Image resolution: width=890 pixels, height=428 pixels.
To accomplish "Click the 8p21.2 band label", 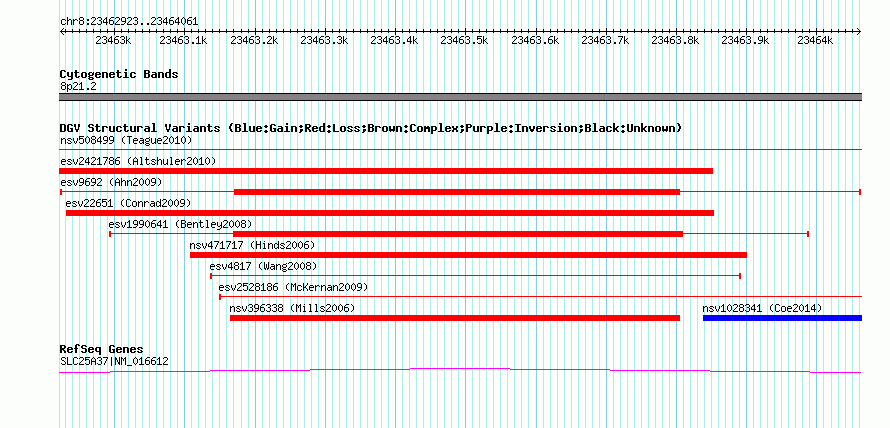I will pyautogui.click(x=76, y=87).
